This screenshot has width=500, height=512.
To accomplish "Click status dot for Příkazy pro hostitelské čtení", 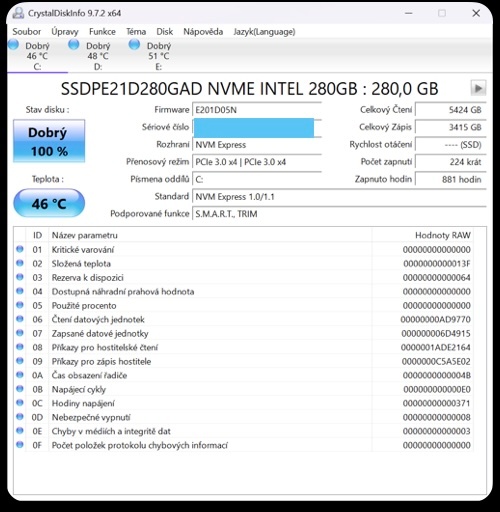I will [x=20, y=347].
